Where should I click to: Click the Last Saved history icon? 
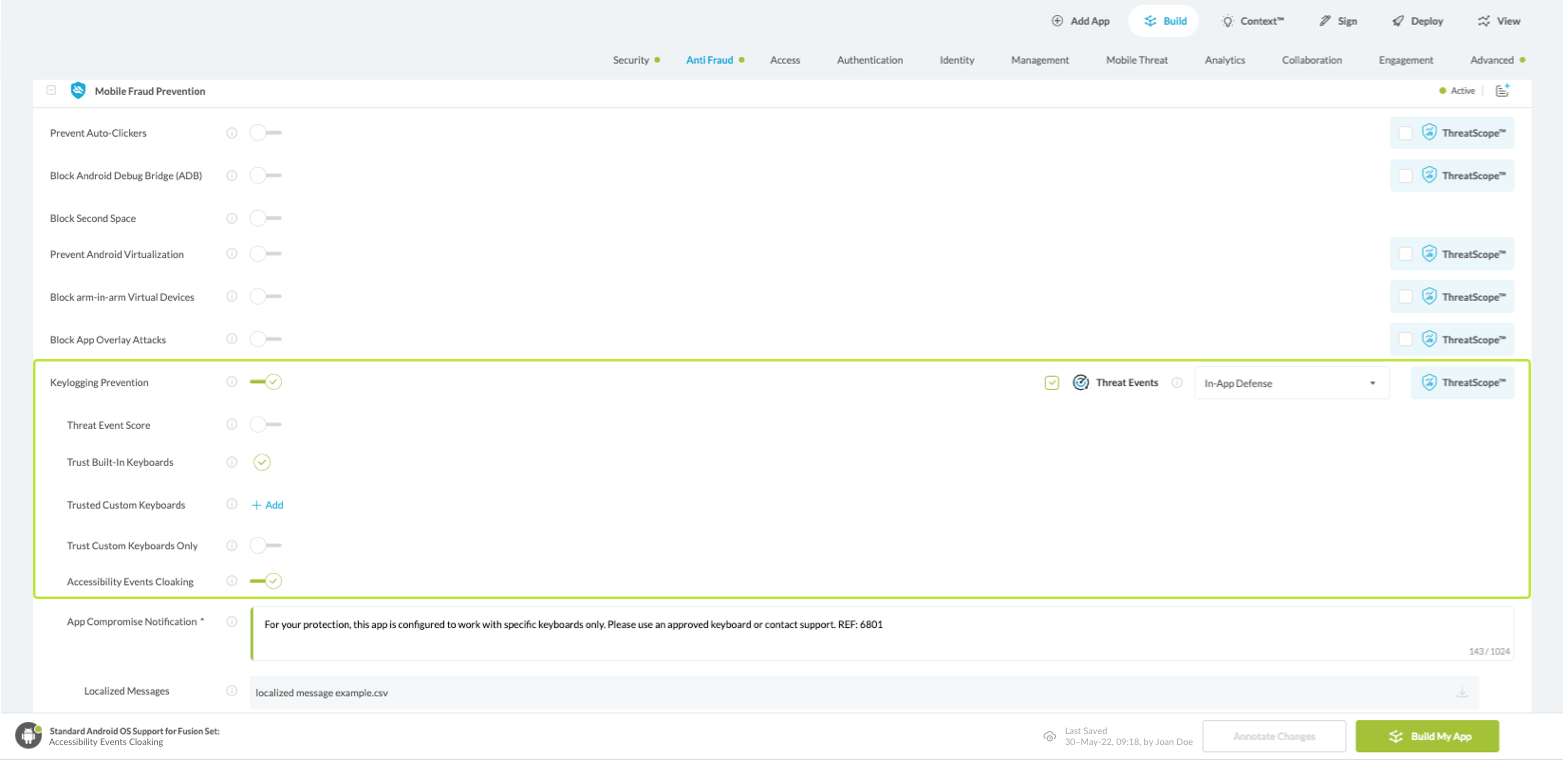1050,736
